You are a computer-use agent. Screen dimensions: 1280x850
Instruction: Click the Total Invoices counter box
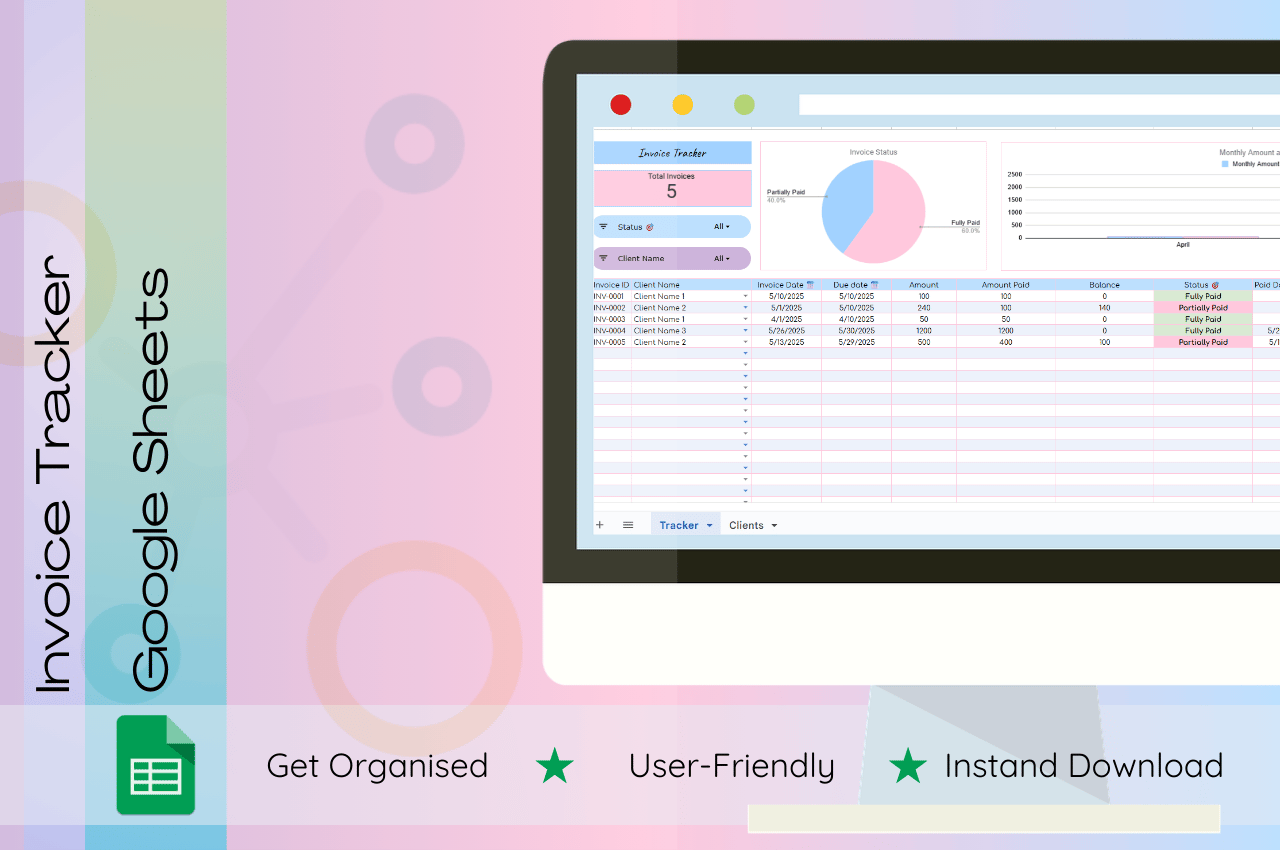[x=672, y=188]
